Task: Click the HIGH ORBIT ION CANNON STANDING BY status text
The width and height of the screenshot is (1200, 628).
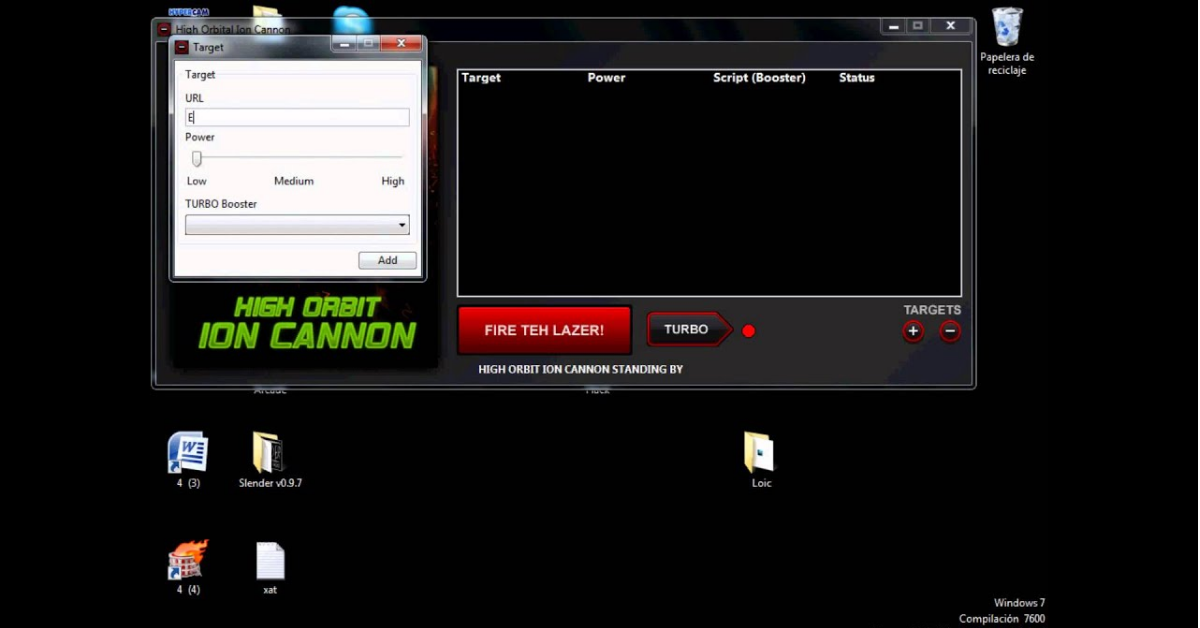Action: click(x=581, y=369)
